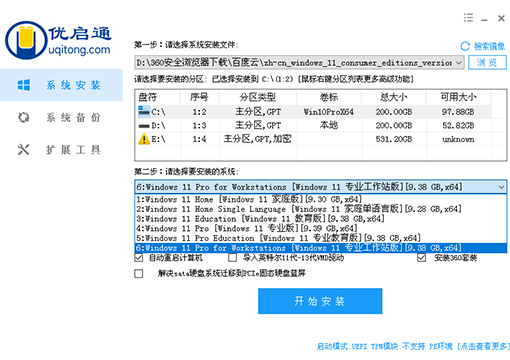This screenshot has height=360, width=510.
Task: Enable 导入英特尔11代-13代VMD驱动 checkbox
Action: (x=232, y=257)
